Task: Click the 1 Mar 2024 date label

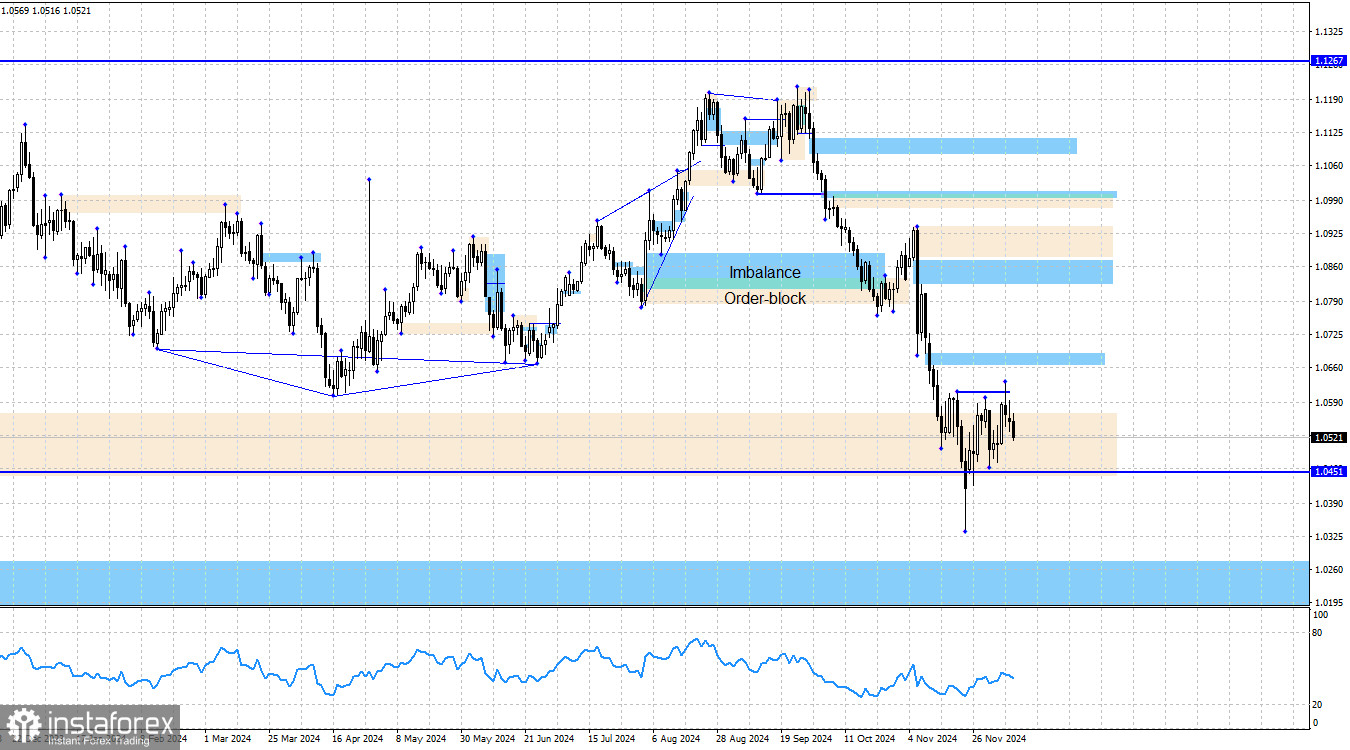Action: (x=228, y=739)
